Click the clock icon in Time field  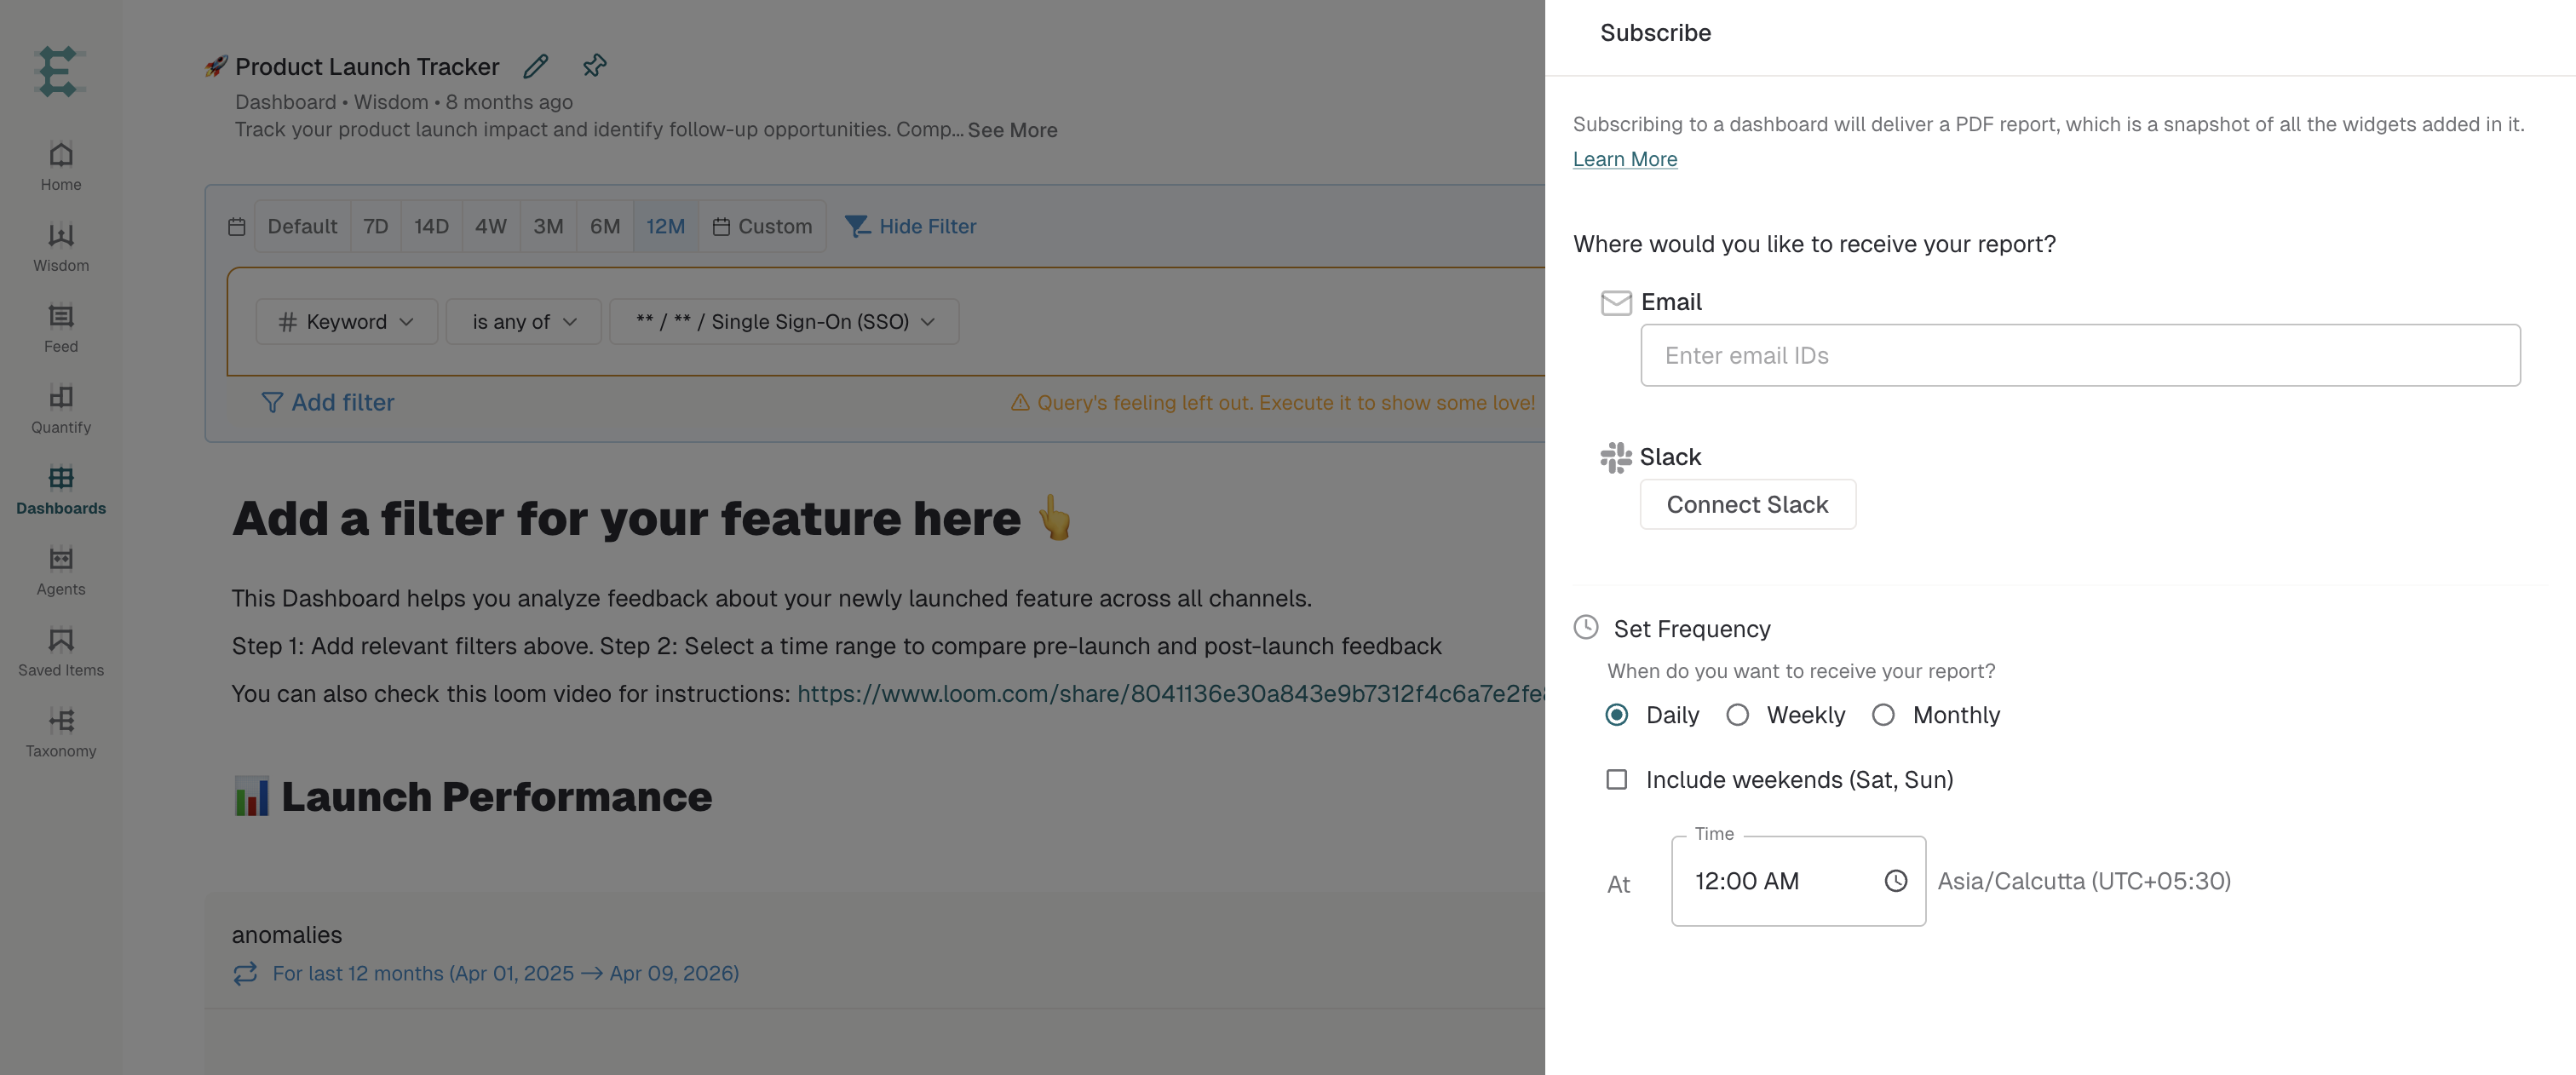[x=1895, y=880]
